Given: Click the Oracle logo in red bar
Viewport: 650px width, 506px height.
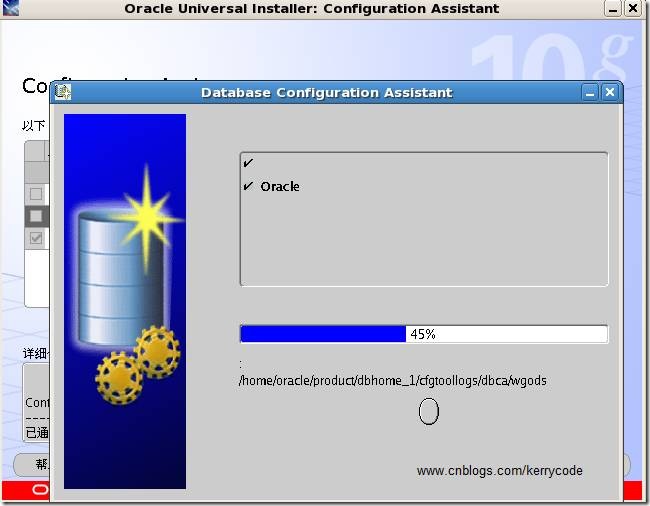Looking at the screenshot, I should tap(40, 490).
